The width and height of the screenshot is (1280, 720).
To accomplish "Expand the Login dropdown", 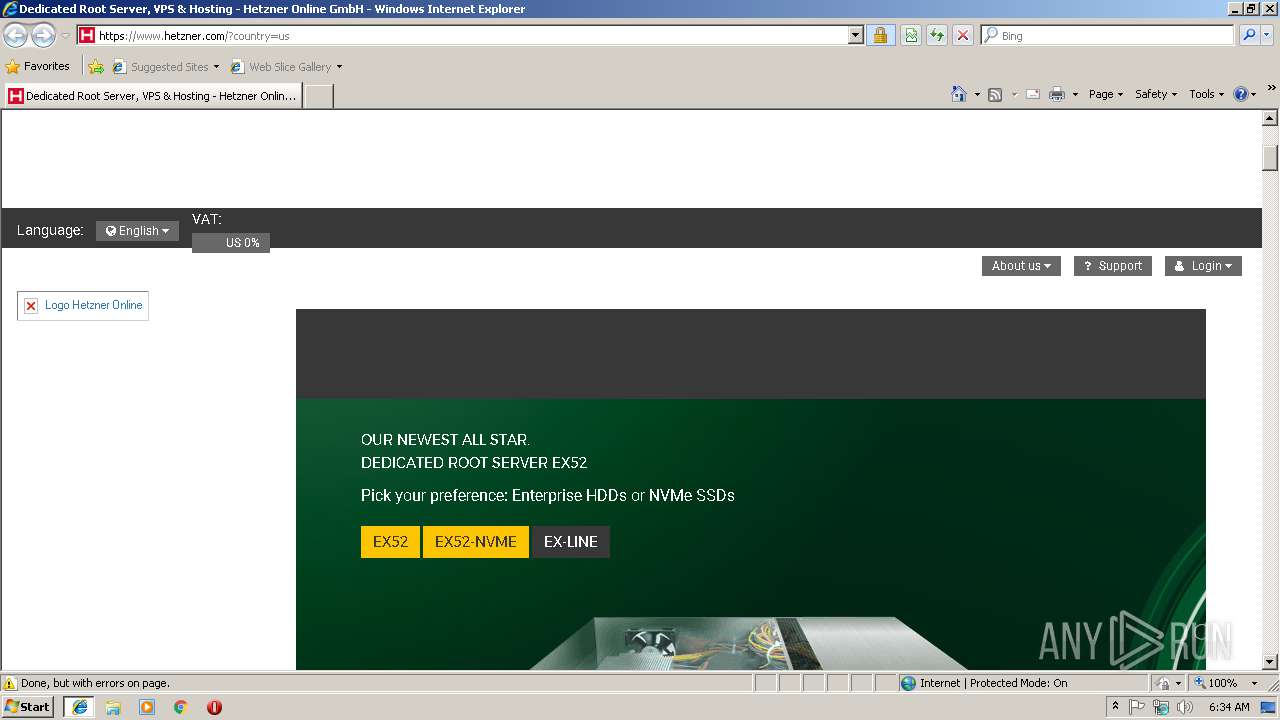I will pyautogui.click(x=1203, y=266).
